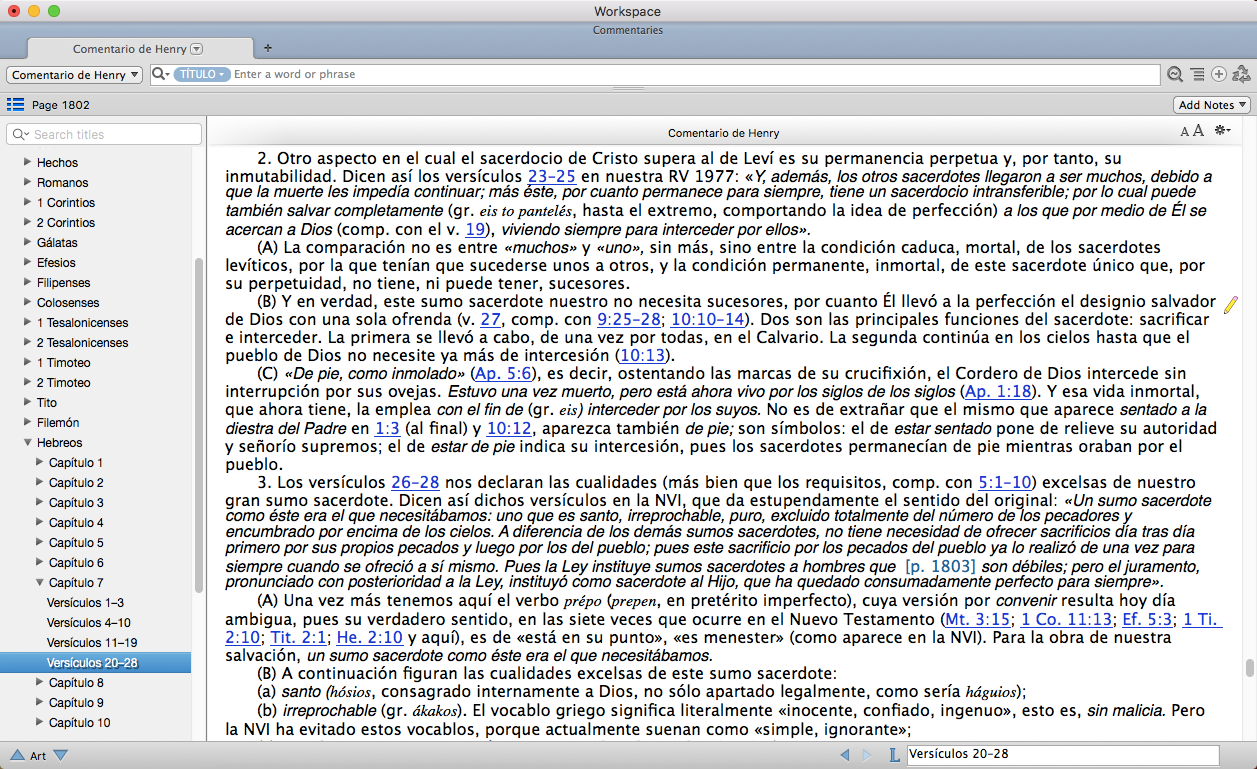
Task: Open the search magnifier options menu
Action: (x=160, y=74)
